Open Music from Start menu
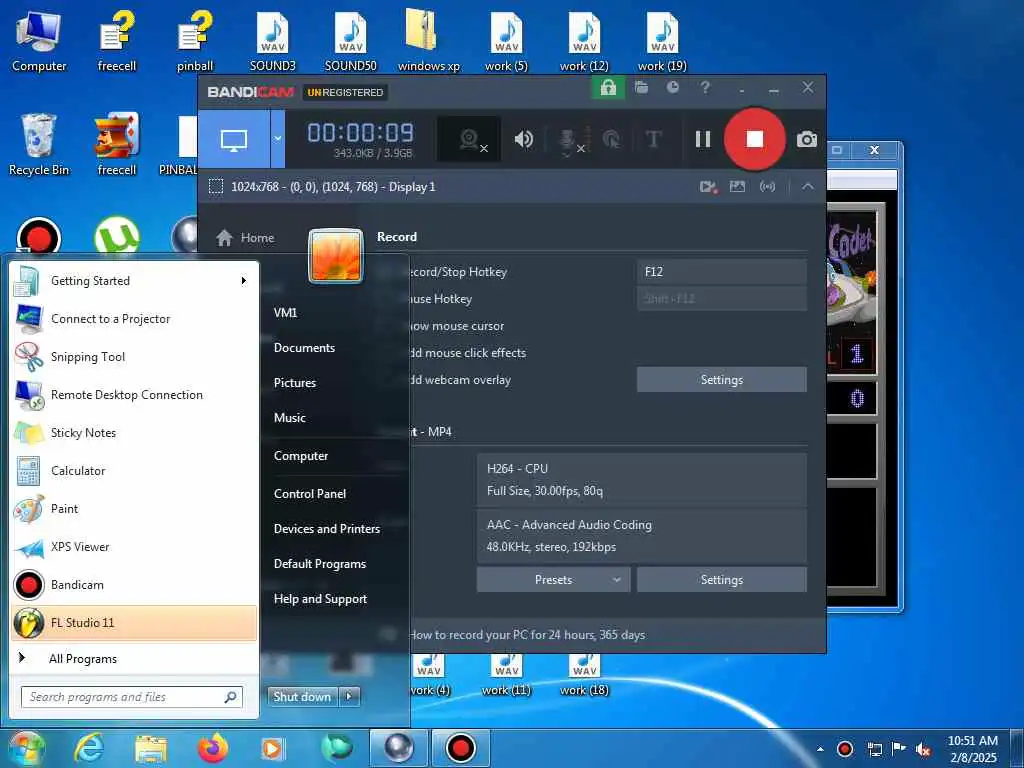Image resolution: width=1024 pixels, height=768 pixels. [289, 417]
